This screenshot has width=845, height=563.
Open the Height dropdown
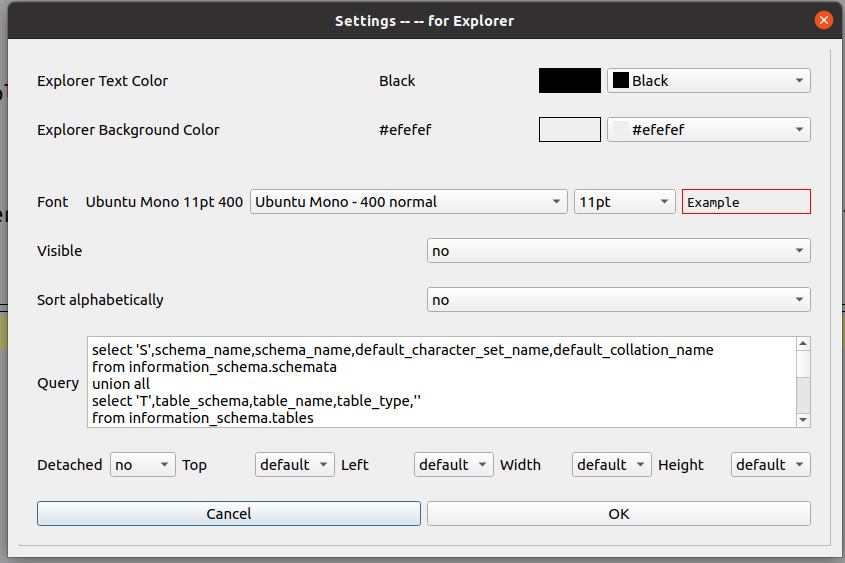(771, 464)
